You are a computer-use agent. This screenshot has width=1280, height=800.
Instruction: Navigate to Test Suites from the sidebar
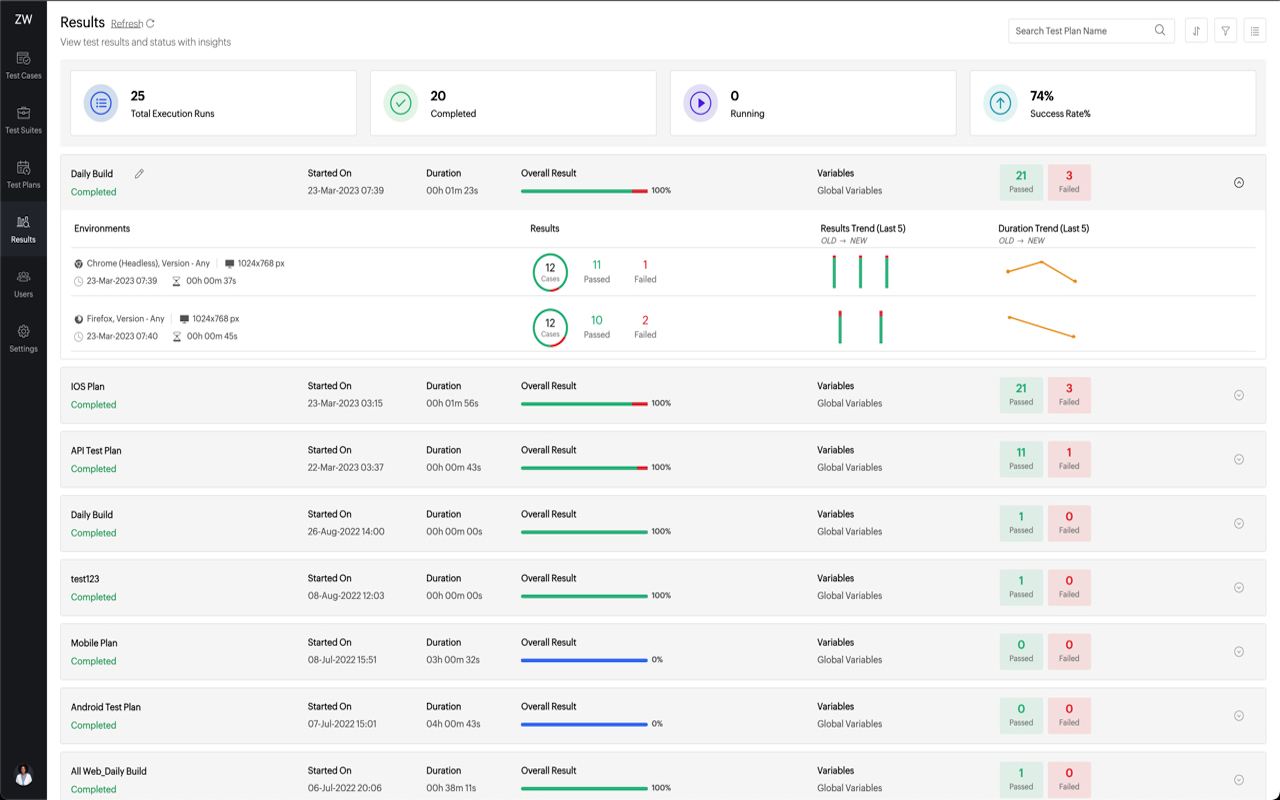(23, 118)
